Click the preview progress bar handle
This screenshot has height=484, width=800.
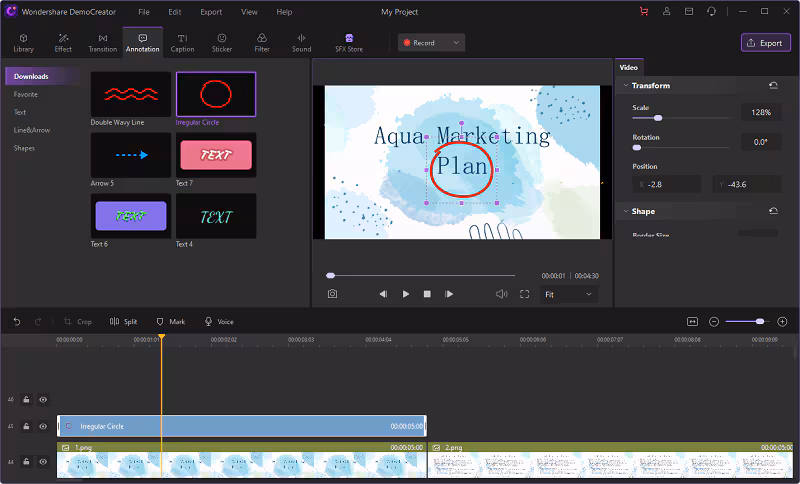[331, 275]
